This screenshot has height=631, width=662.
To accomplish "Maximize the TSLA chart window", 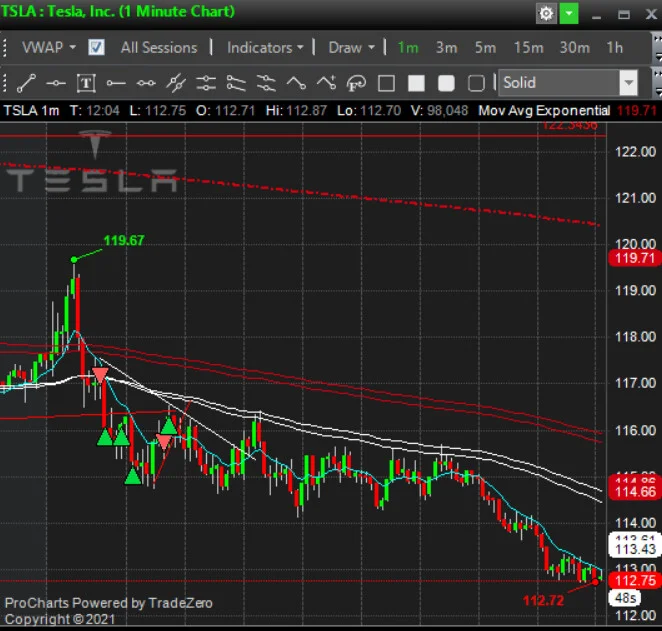I will [x=624, y=15].
